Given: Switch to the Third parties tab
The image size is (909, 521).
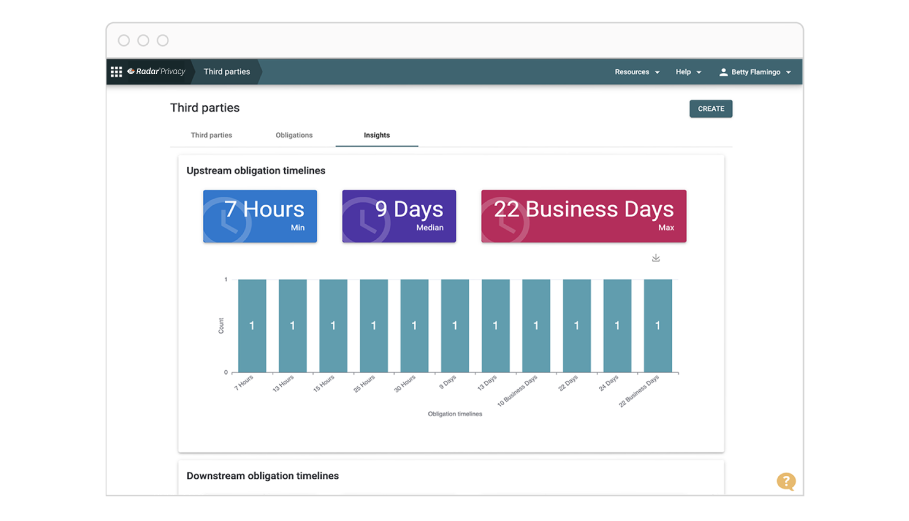Looking at the screenshot, I should (x=211, y=135).
